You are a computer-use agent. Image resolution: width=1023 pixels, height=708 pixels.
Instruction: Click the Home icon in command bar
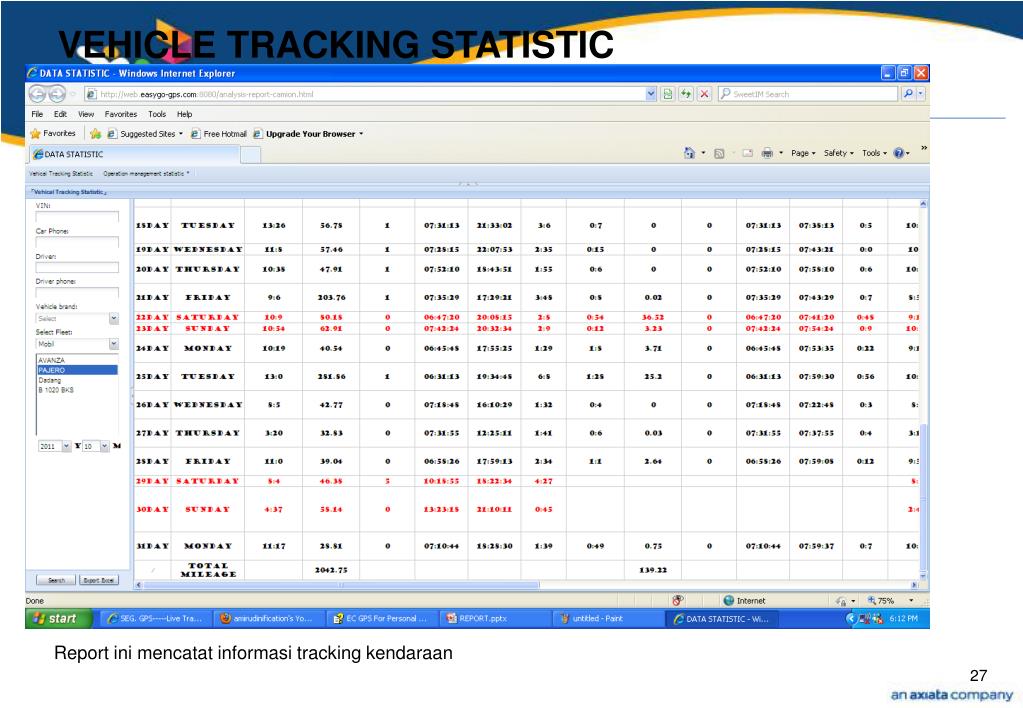click(689, 153)
